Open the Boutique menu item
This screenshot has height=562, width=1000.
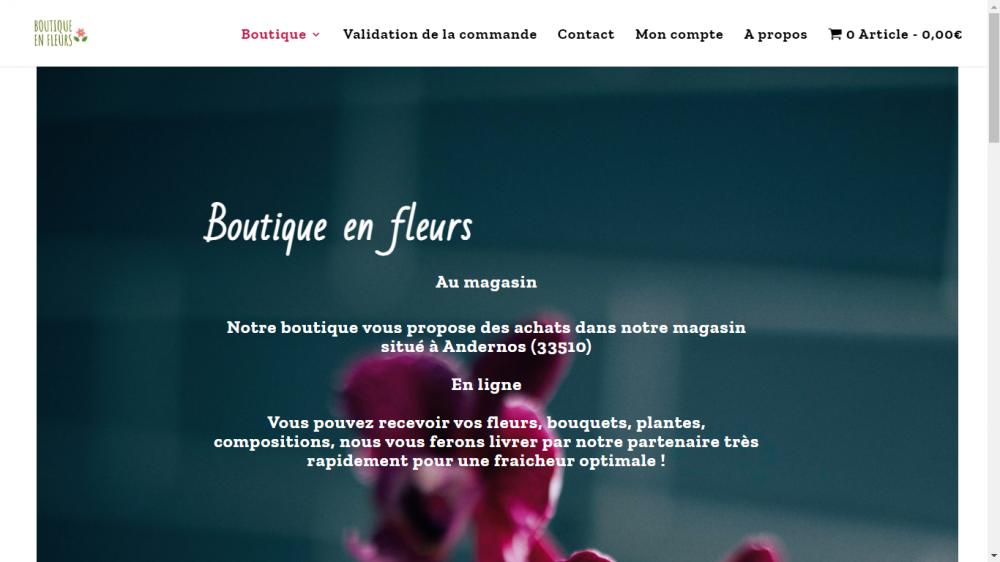(274, 34)
